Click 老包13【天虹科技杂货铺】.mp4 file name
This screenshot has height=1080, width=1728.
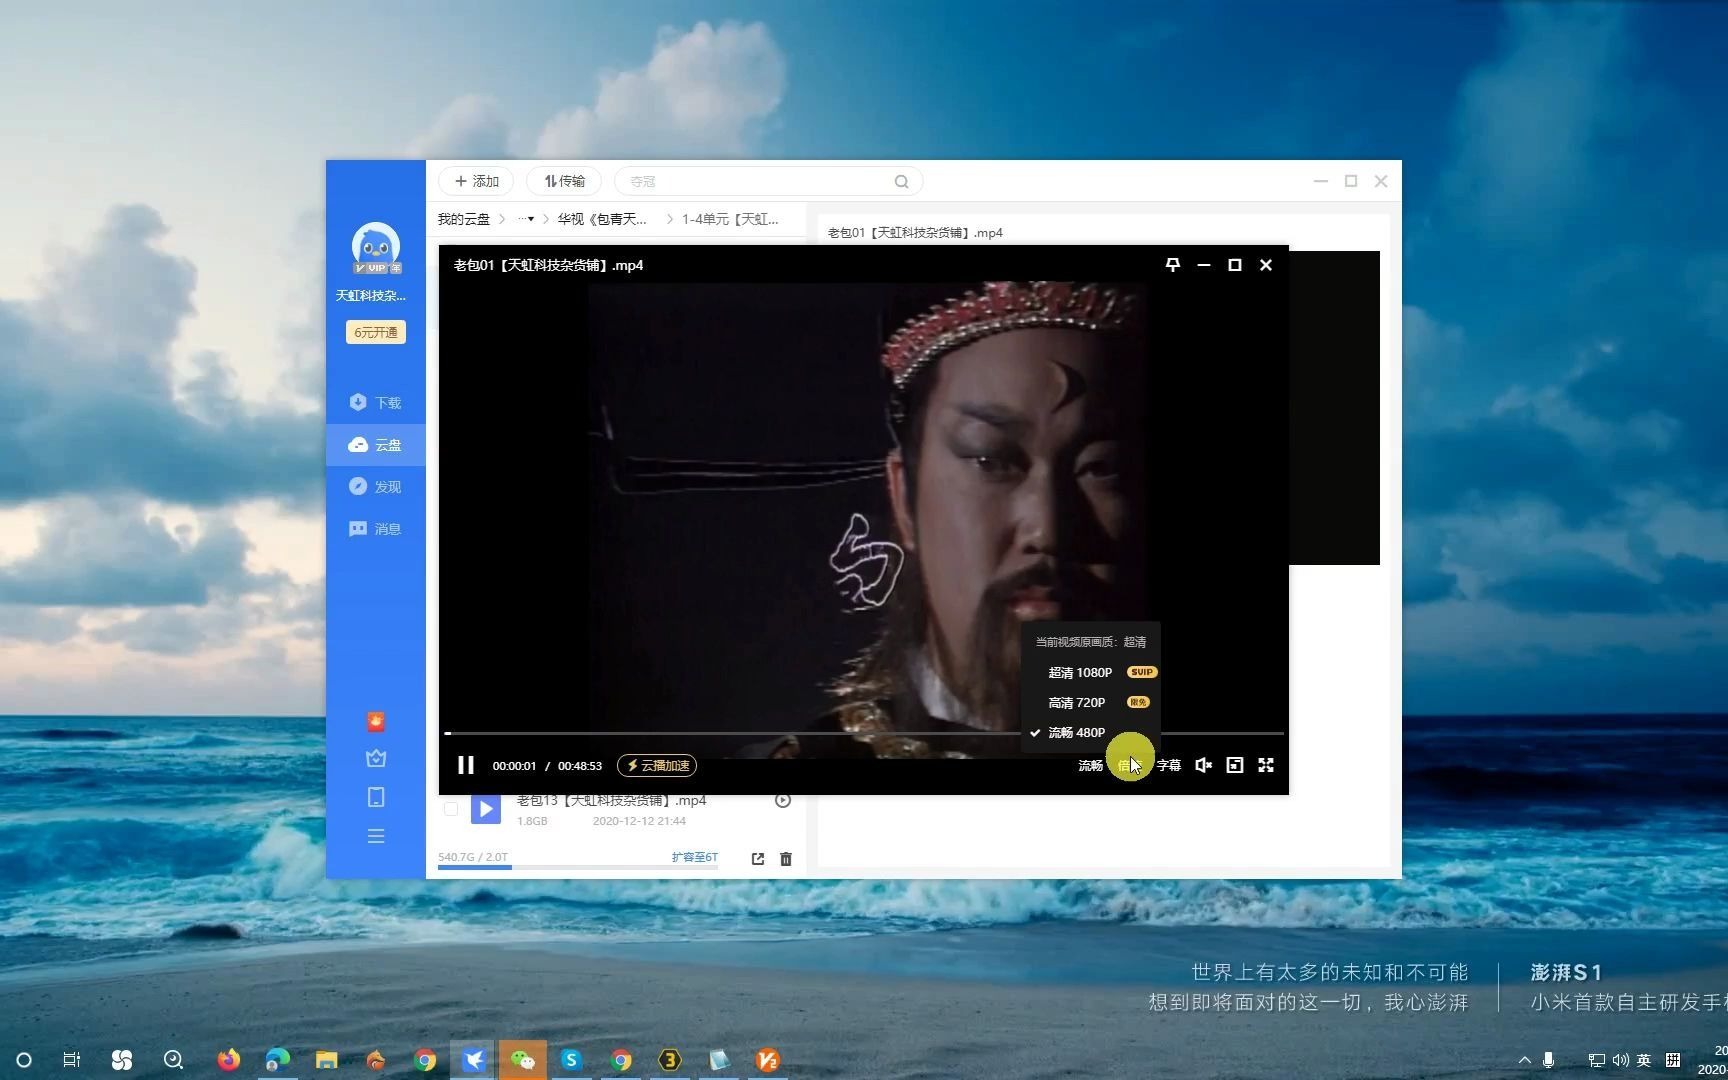tap(611, 800)
